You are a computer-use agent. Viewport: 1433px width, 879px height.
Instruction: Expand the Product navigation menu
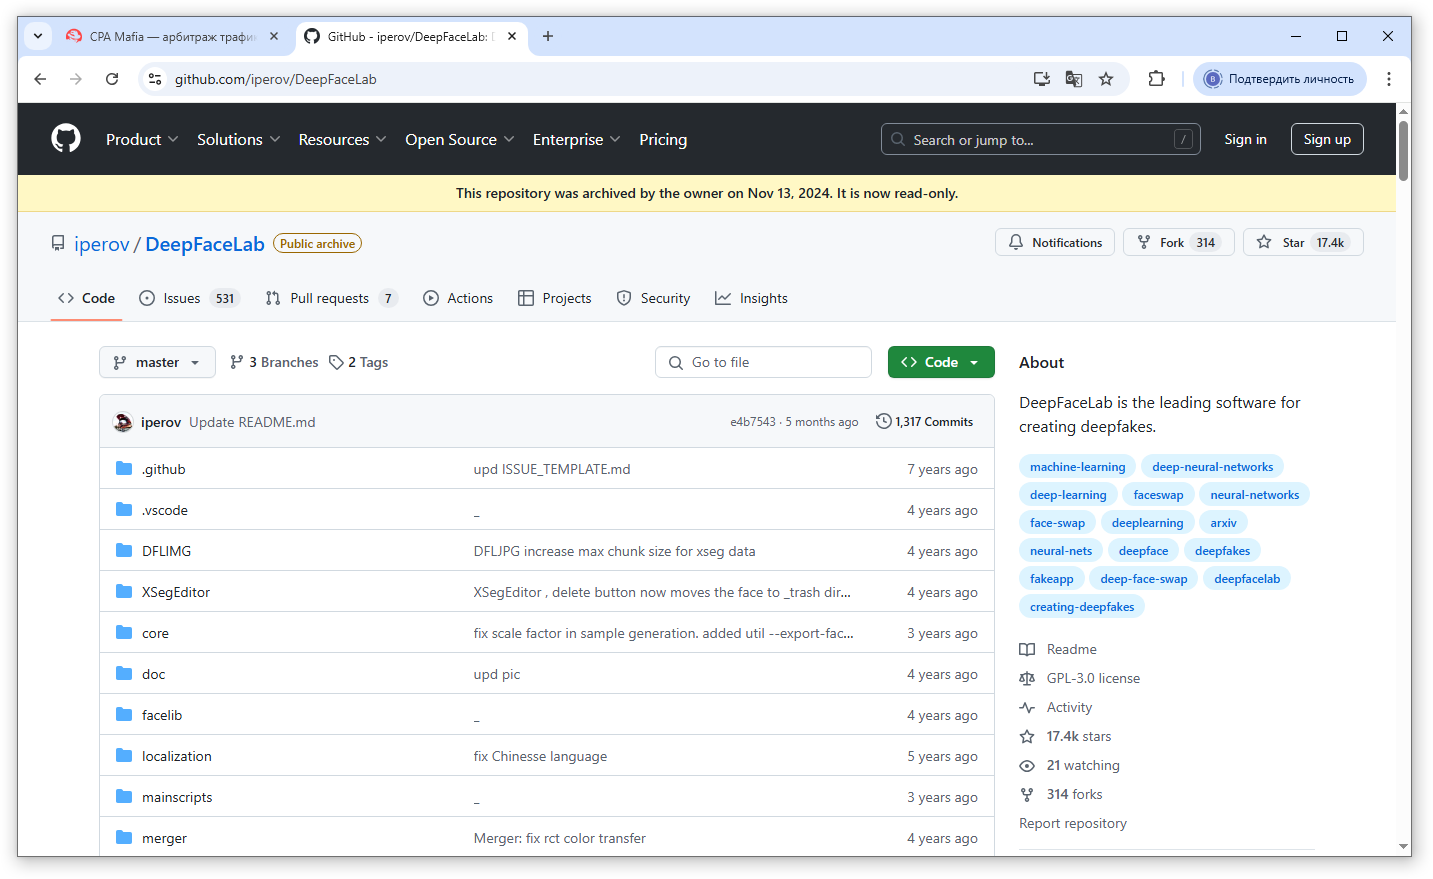[142, 140]
